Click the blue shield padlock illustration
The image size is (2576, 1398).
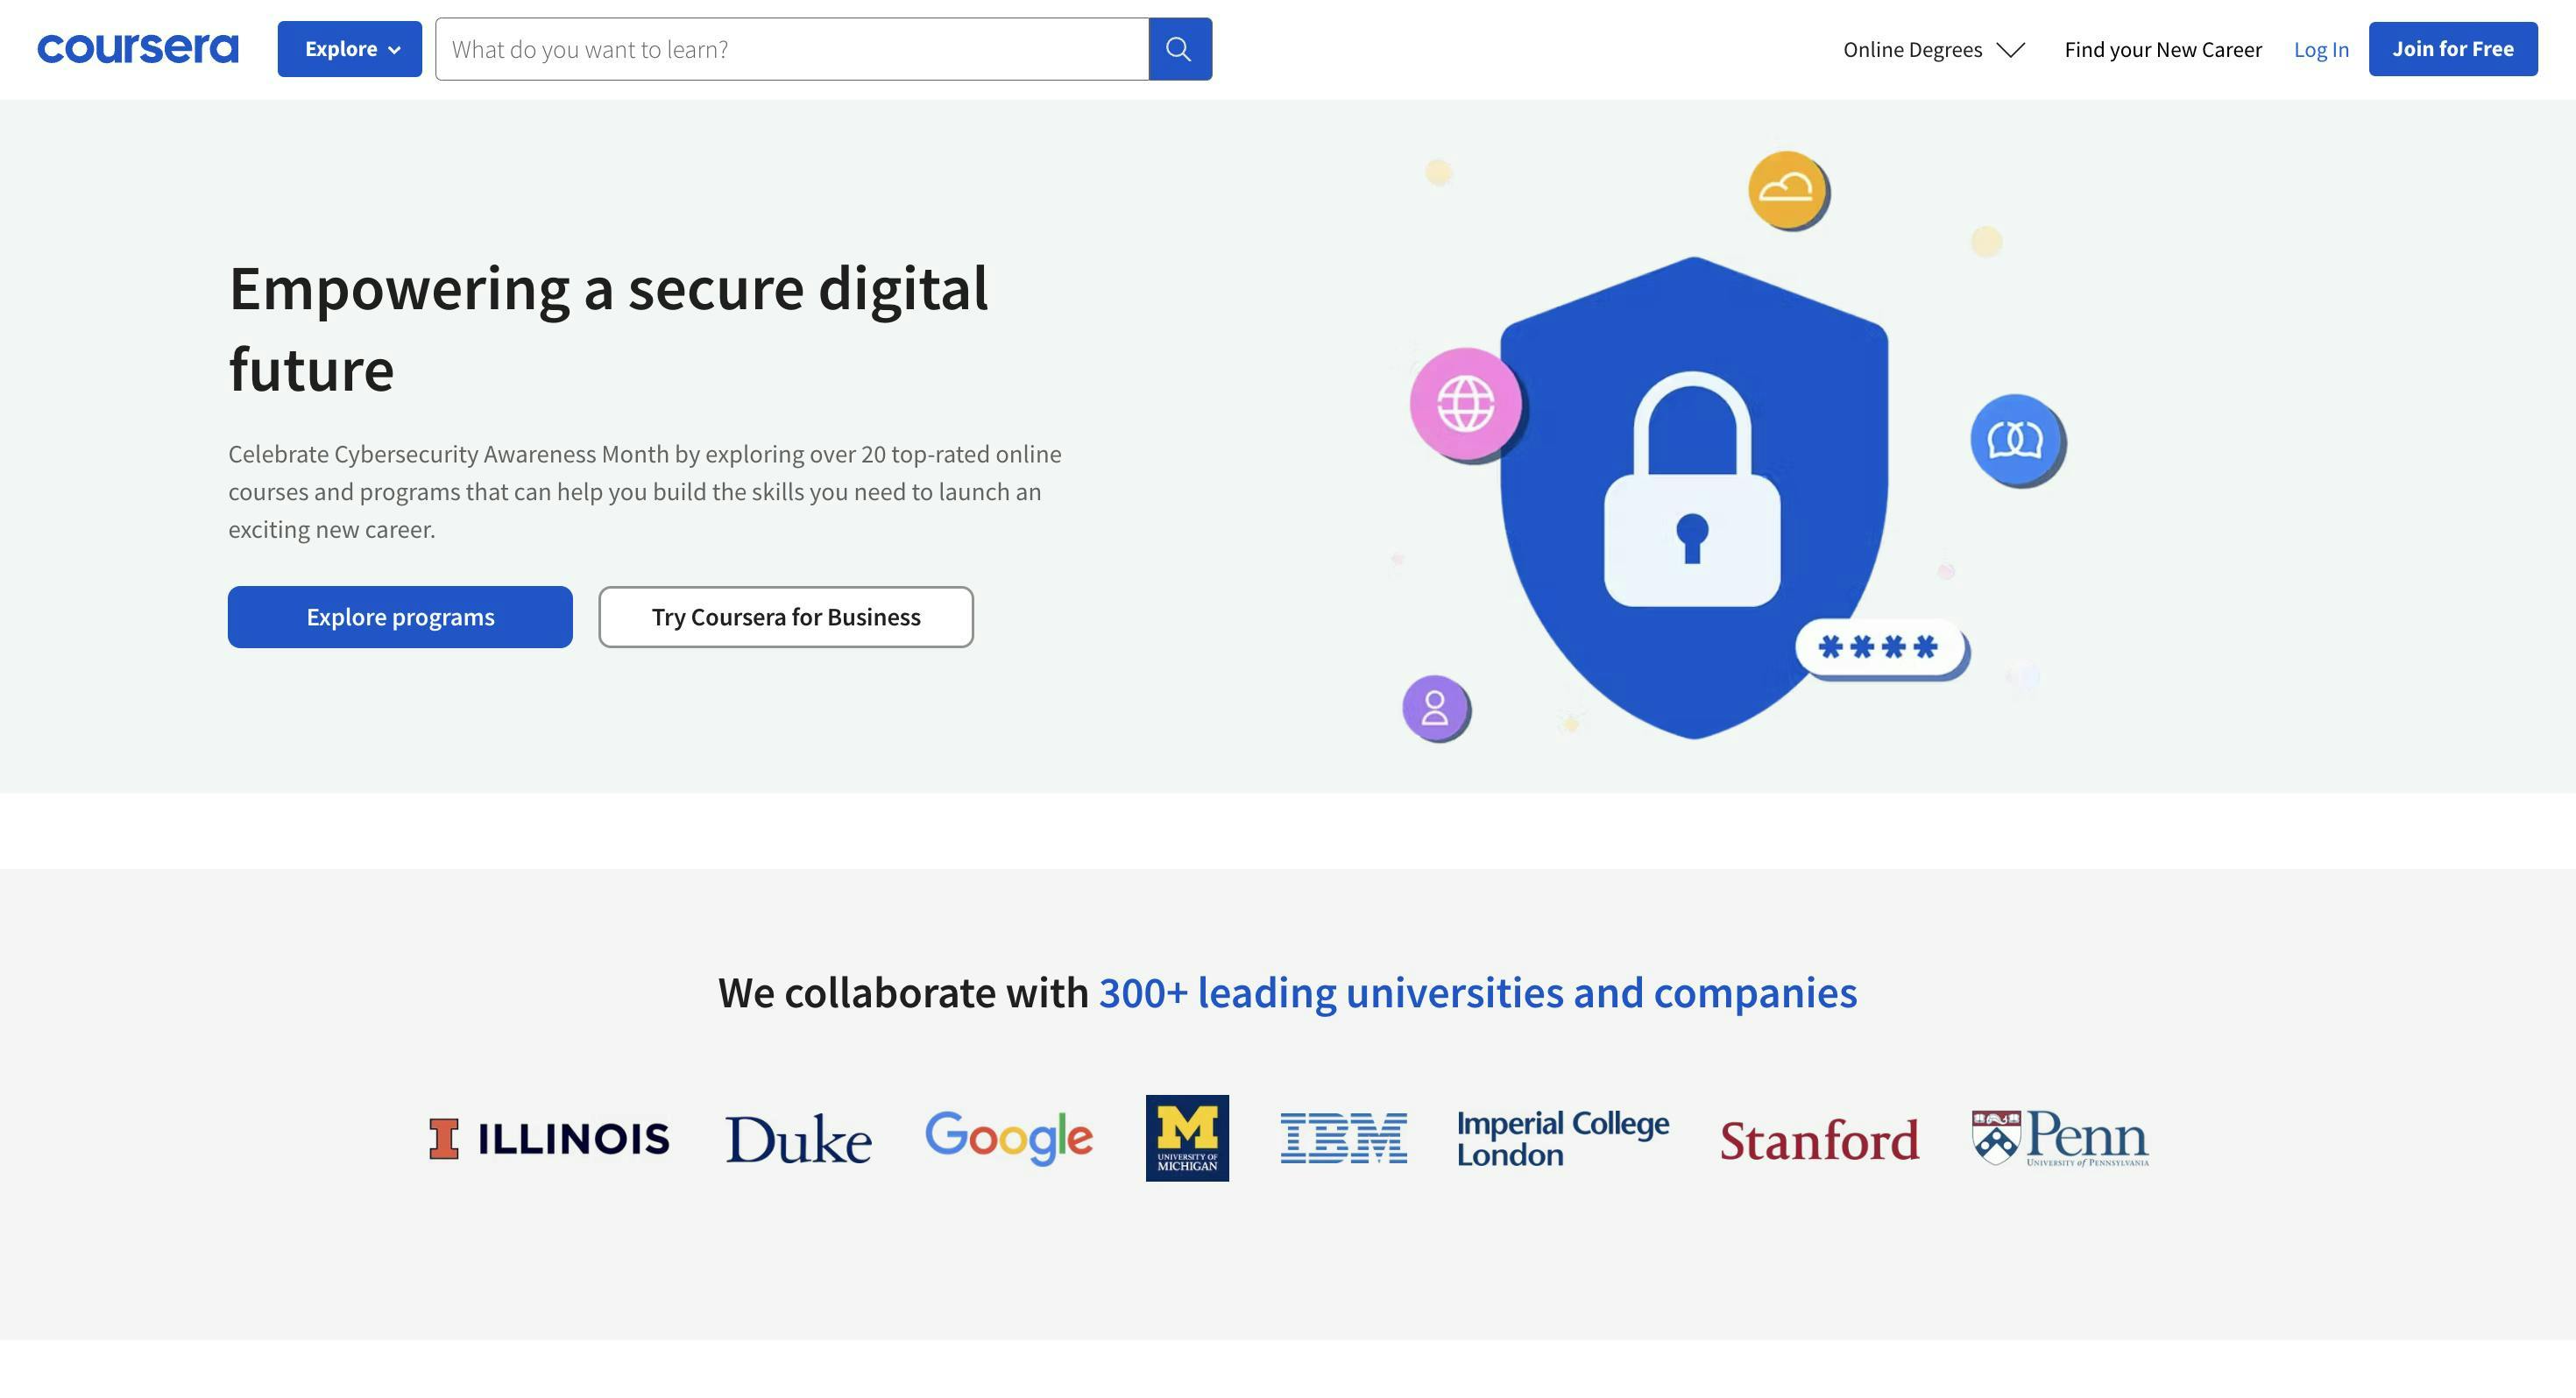point(1694,498)
